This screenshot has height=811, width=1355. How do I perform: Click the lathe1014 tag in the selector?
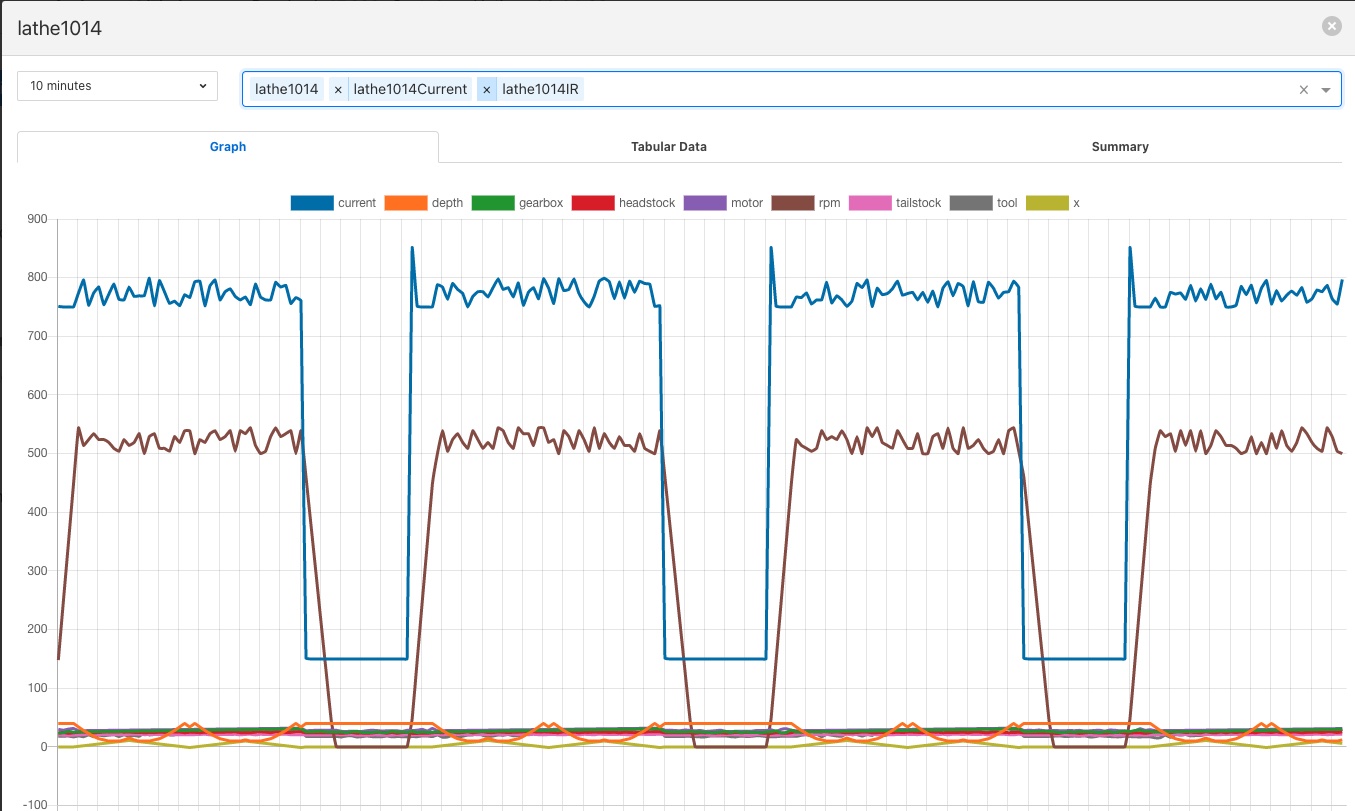(x=287, y=89)
